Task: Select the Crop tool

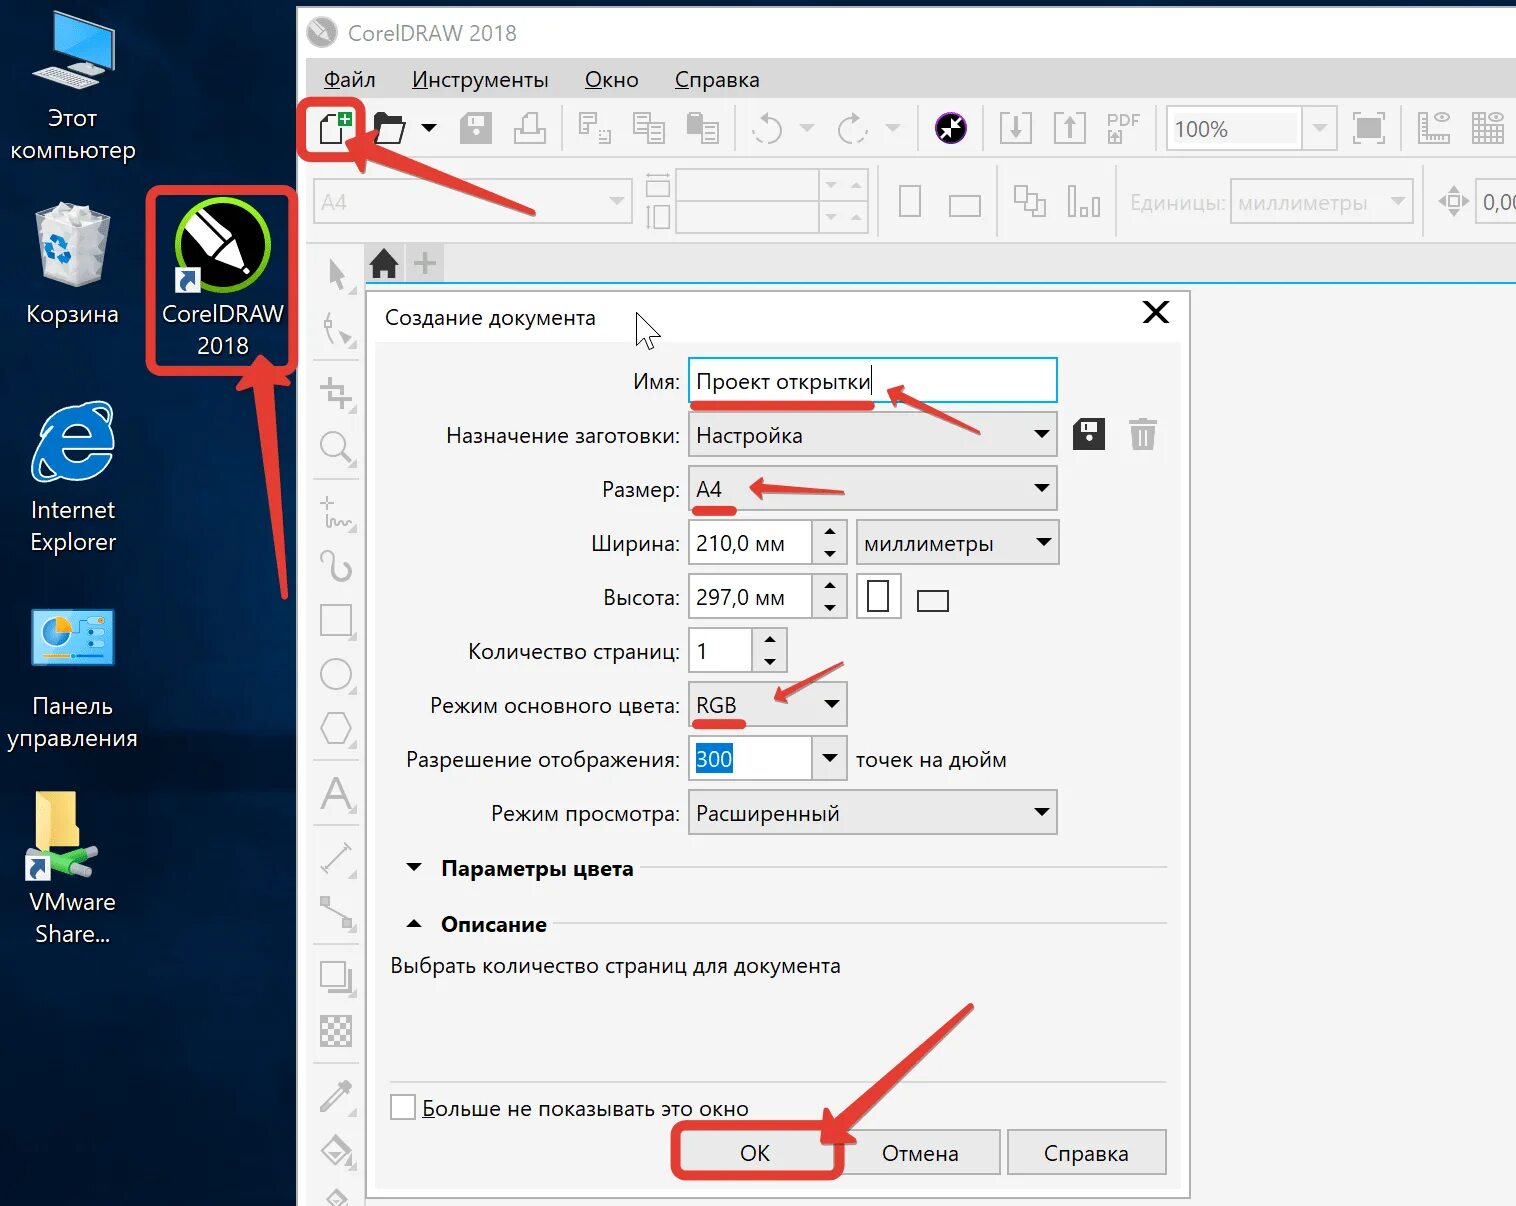Action: [338, 394]
